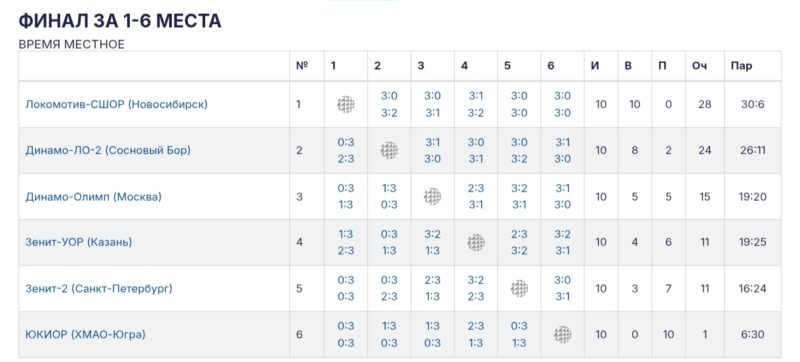Click the volleyball icon in Динамо-ЛО-2 row
800x362 pixels.
tap(389, 150)
